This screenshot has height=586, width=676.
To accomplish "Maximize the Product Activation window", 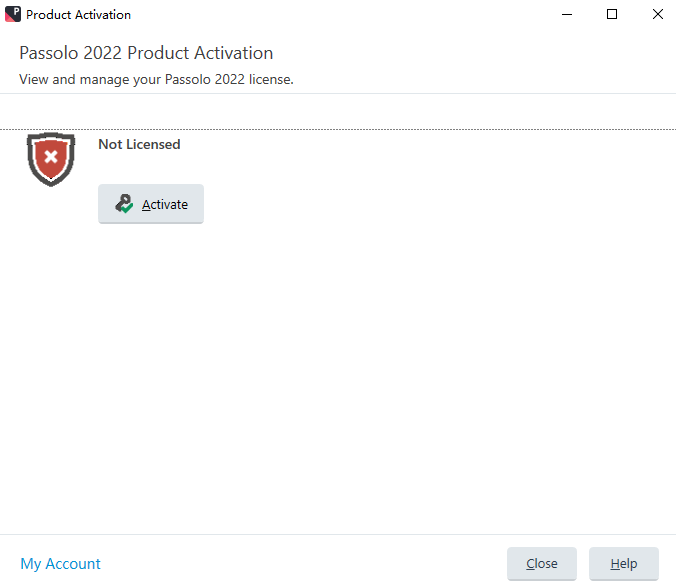I will point(612,14).
